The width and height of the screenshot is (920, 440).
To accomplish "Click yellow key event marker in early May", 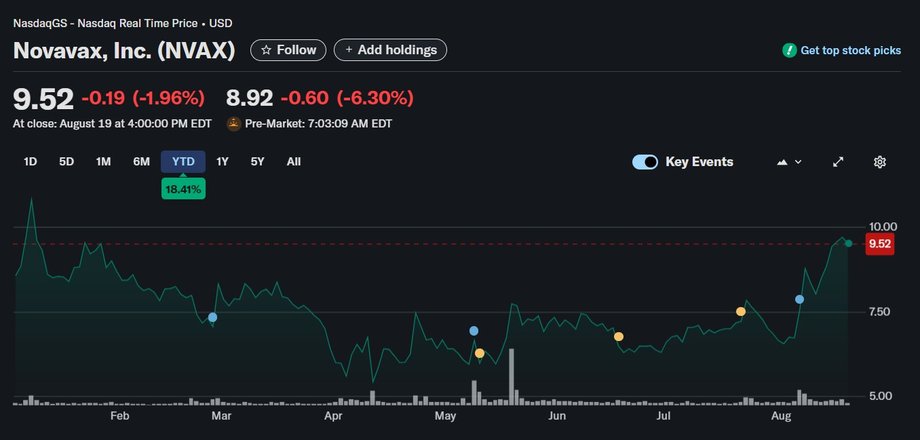I will point(479,353).
